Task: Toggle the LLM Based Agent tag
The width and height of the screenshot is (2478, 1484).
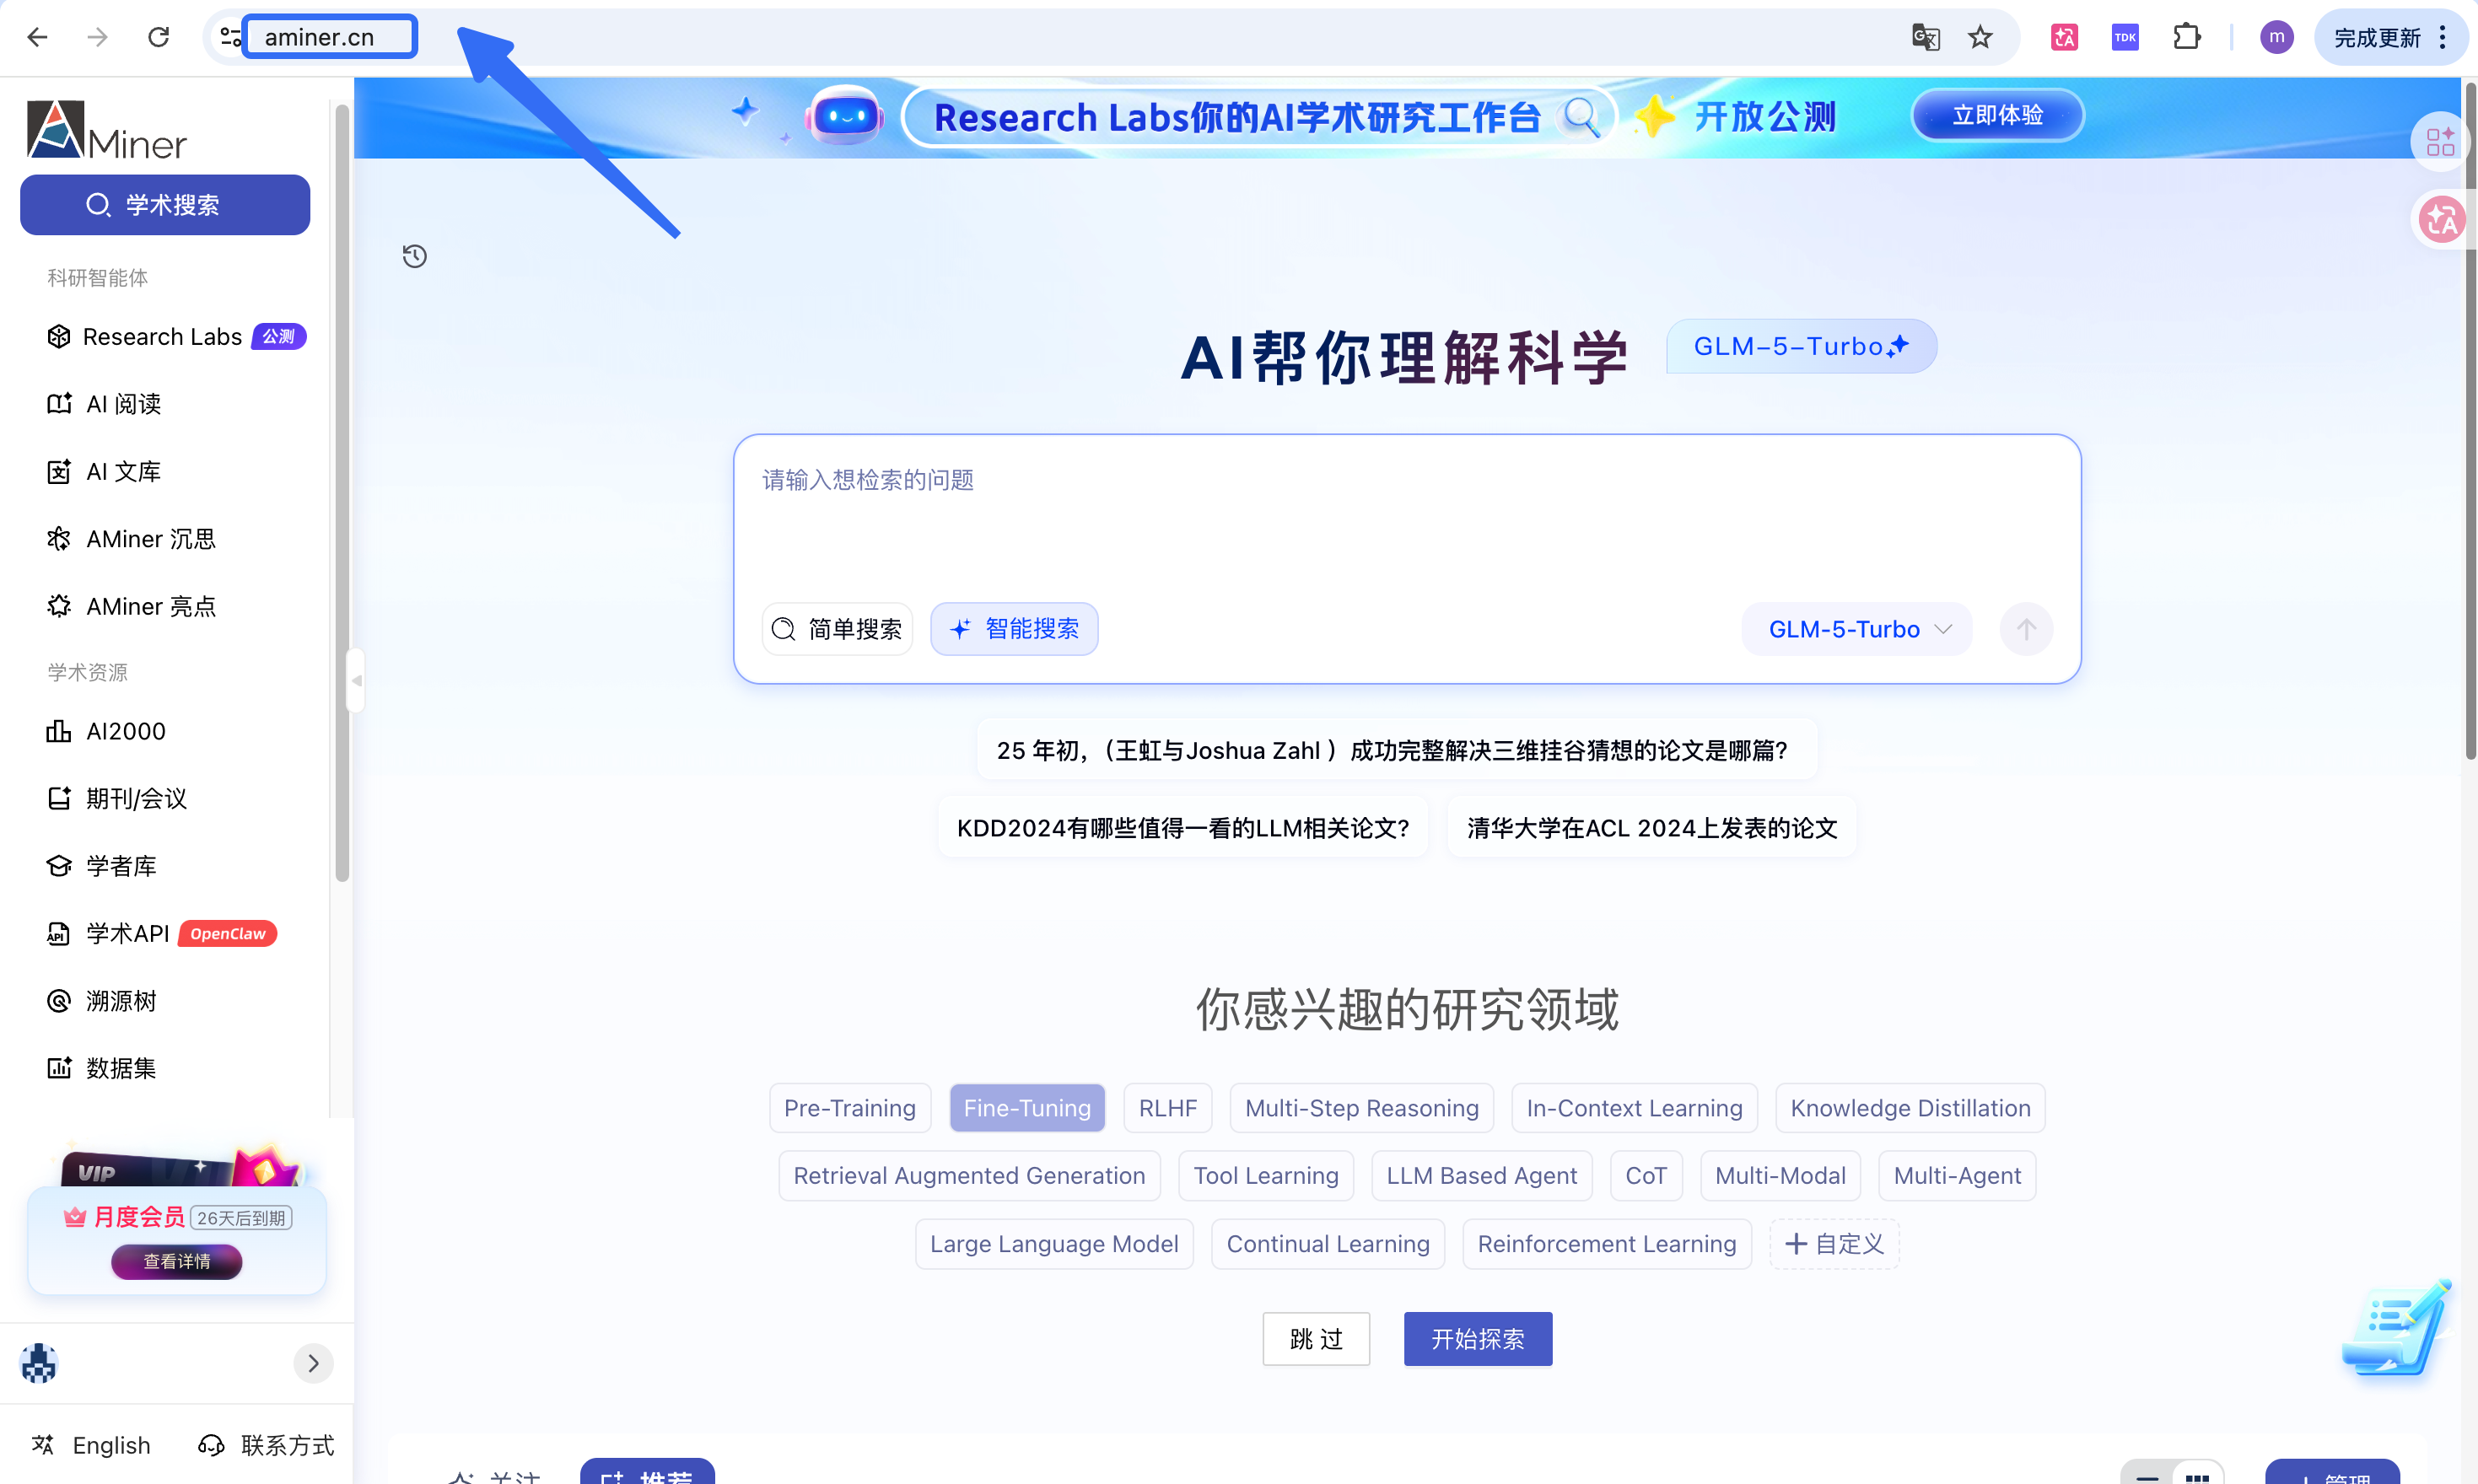Action: [1482, 1176]
